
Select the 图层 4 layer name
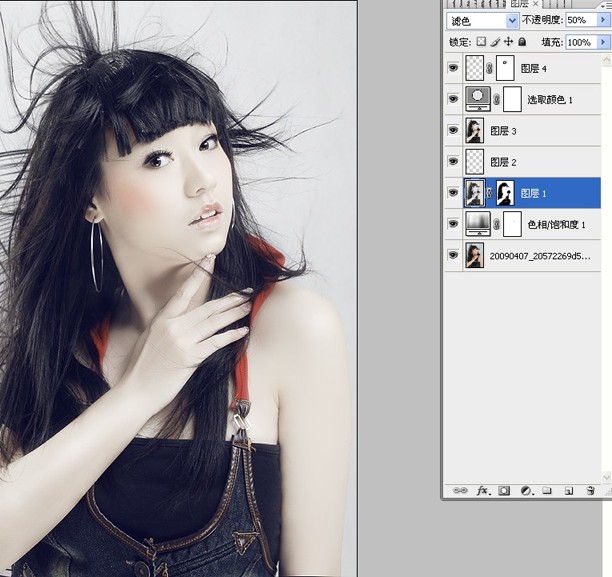tap(534, 69)
